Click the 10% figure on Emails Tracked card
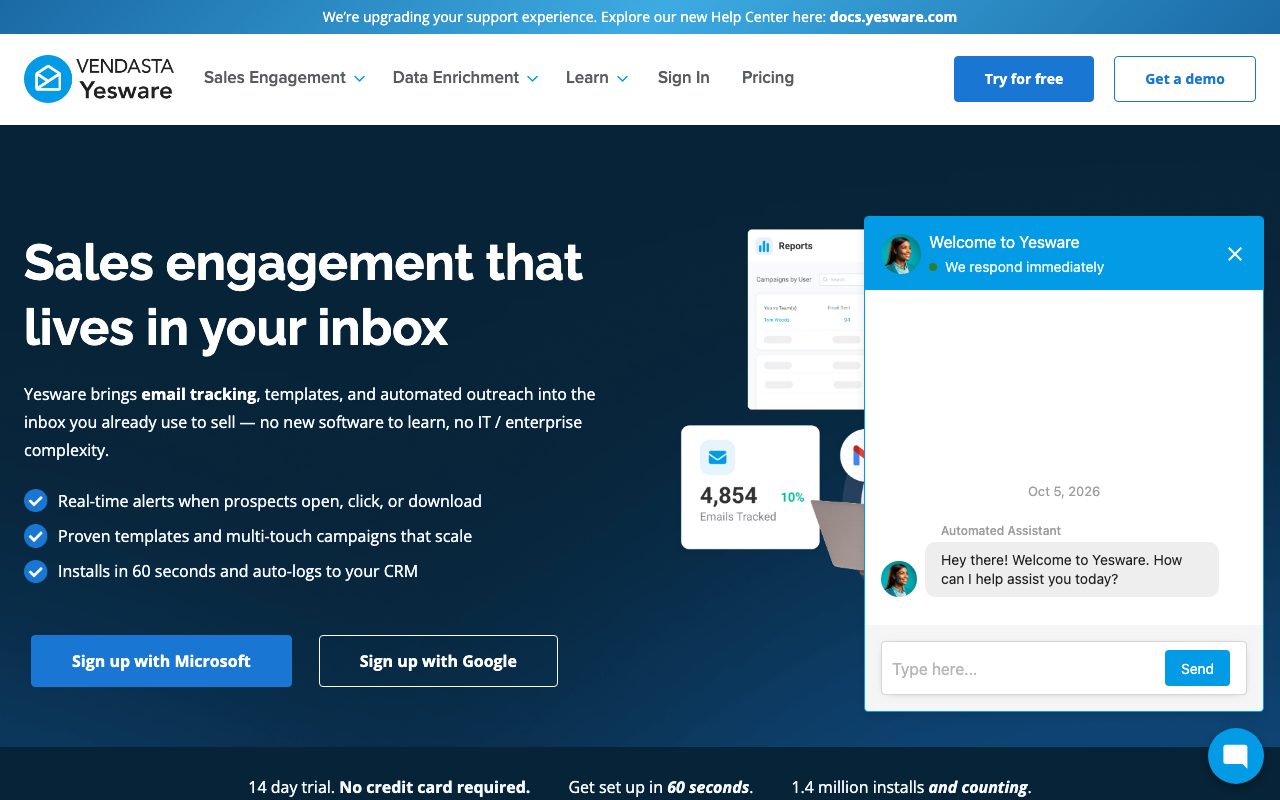The width and height of the screenshot is (1280, 800). (x=793, y=497)
